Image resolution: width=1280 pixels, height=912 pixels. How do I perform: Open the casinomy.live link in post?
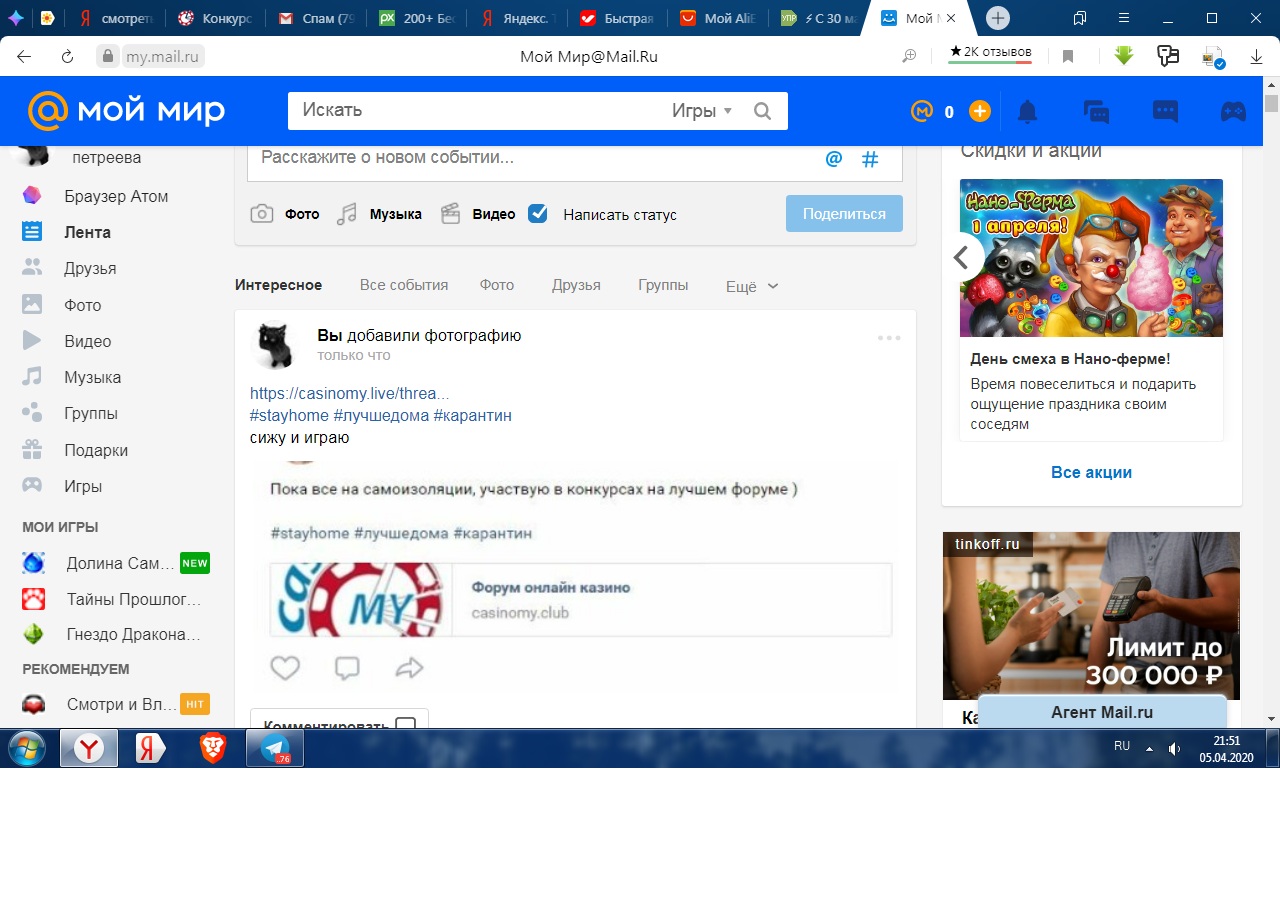tap(350, 393)
